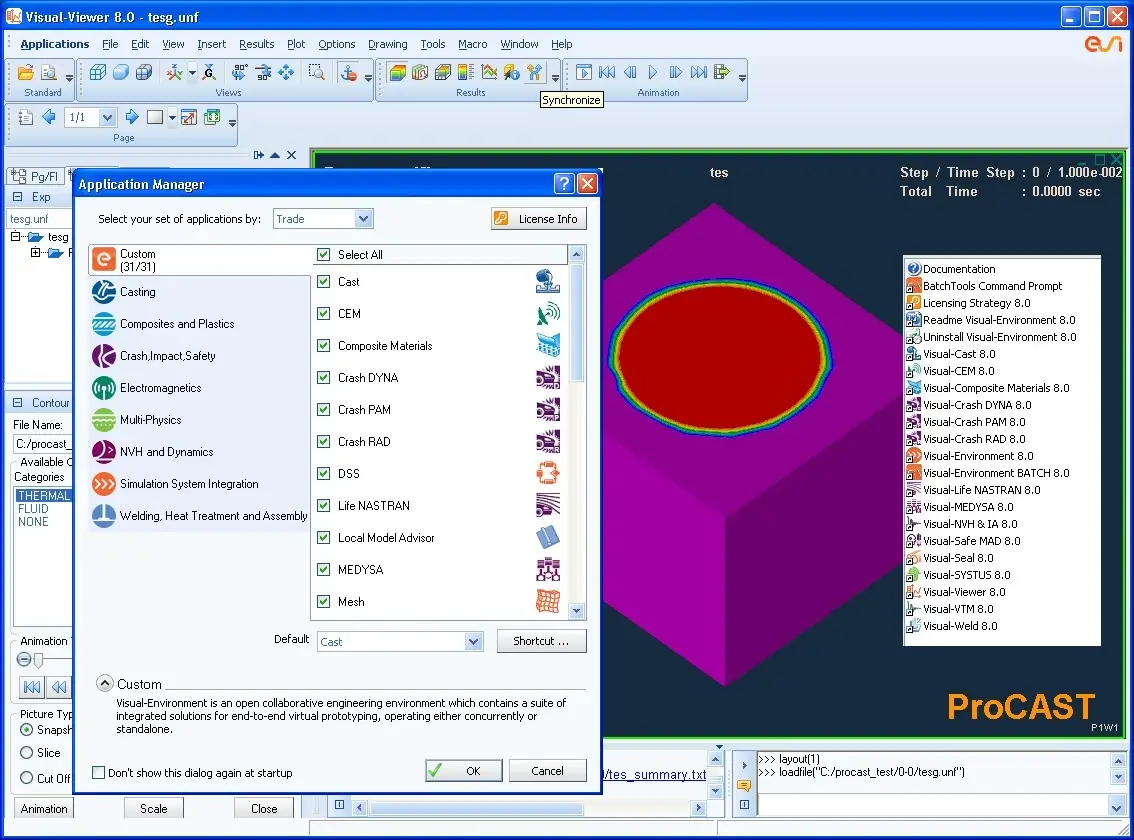
Task: Jump to last animation frame
Action: click(x=699, y=72)
